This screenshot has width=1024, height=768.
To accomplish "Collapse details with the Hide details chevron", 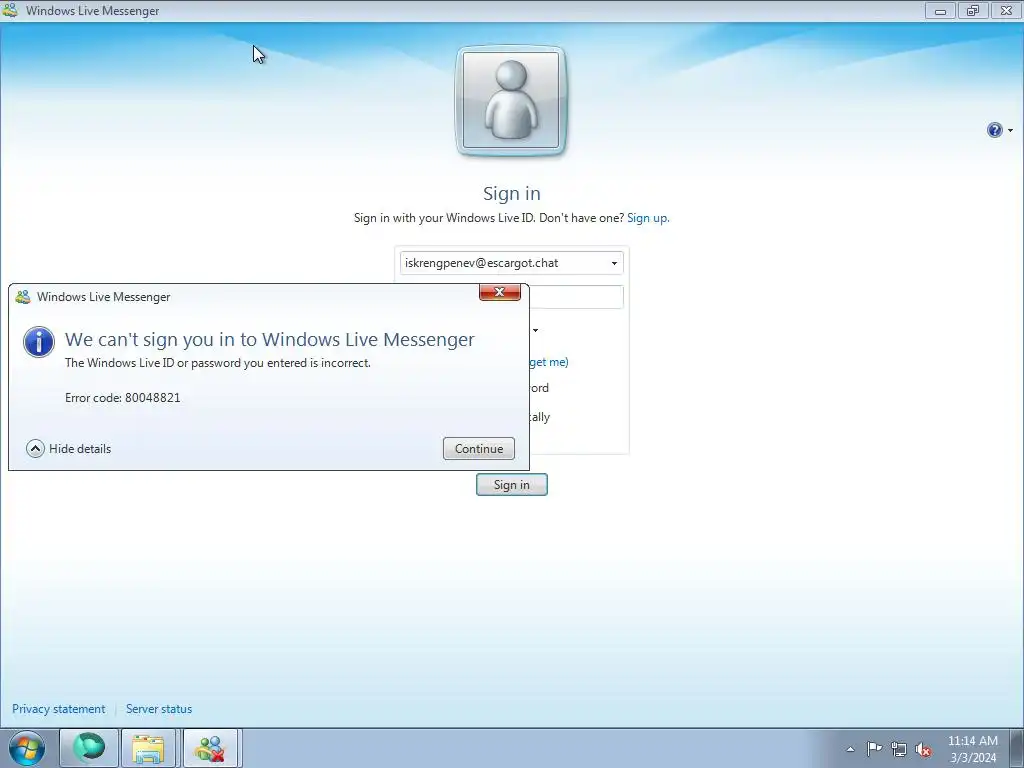I will coord(35,449).
